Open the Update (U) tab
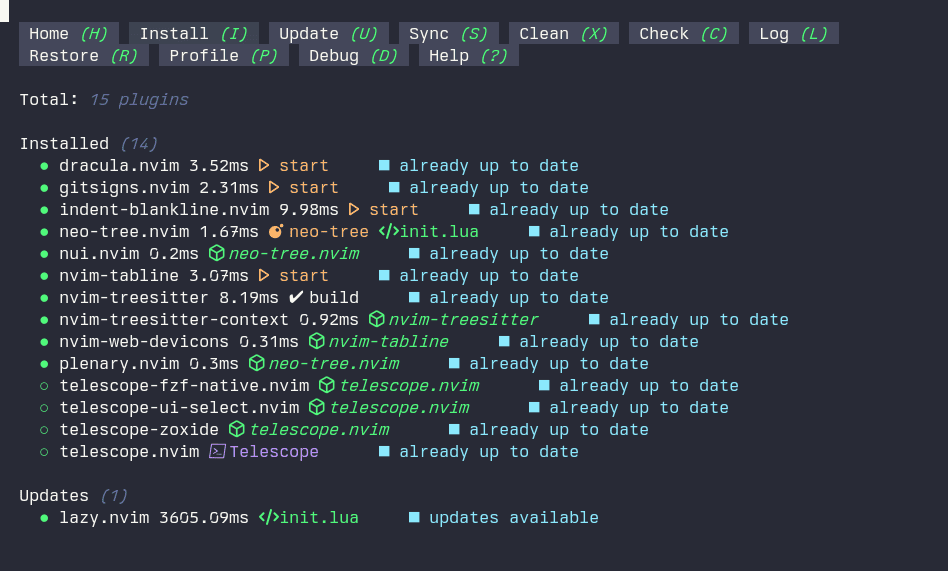The width and height of the screenshot is (948, 571). click(328, 34)
